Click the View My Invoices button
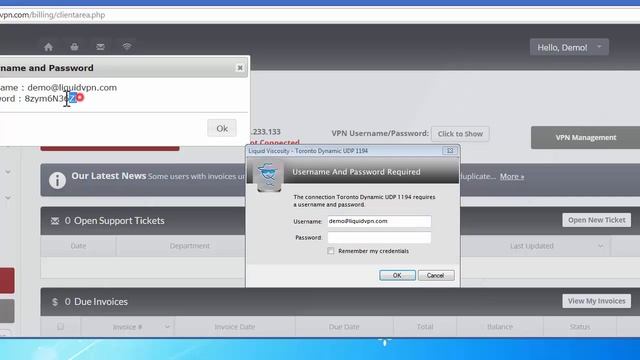The image size is (640, 360). [x=596, y=301]
